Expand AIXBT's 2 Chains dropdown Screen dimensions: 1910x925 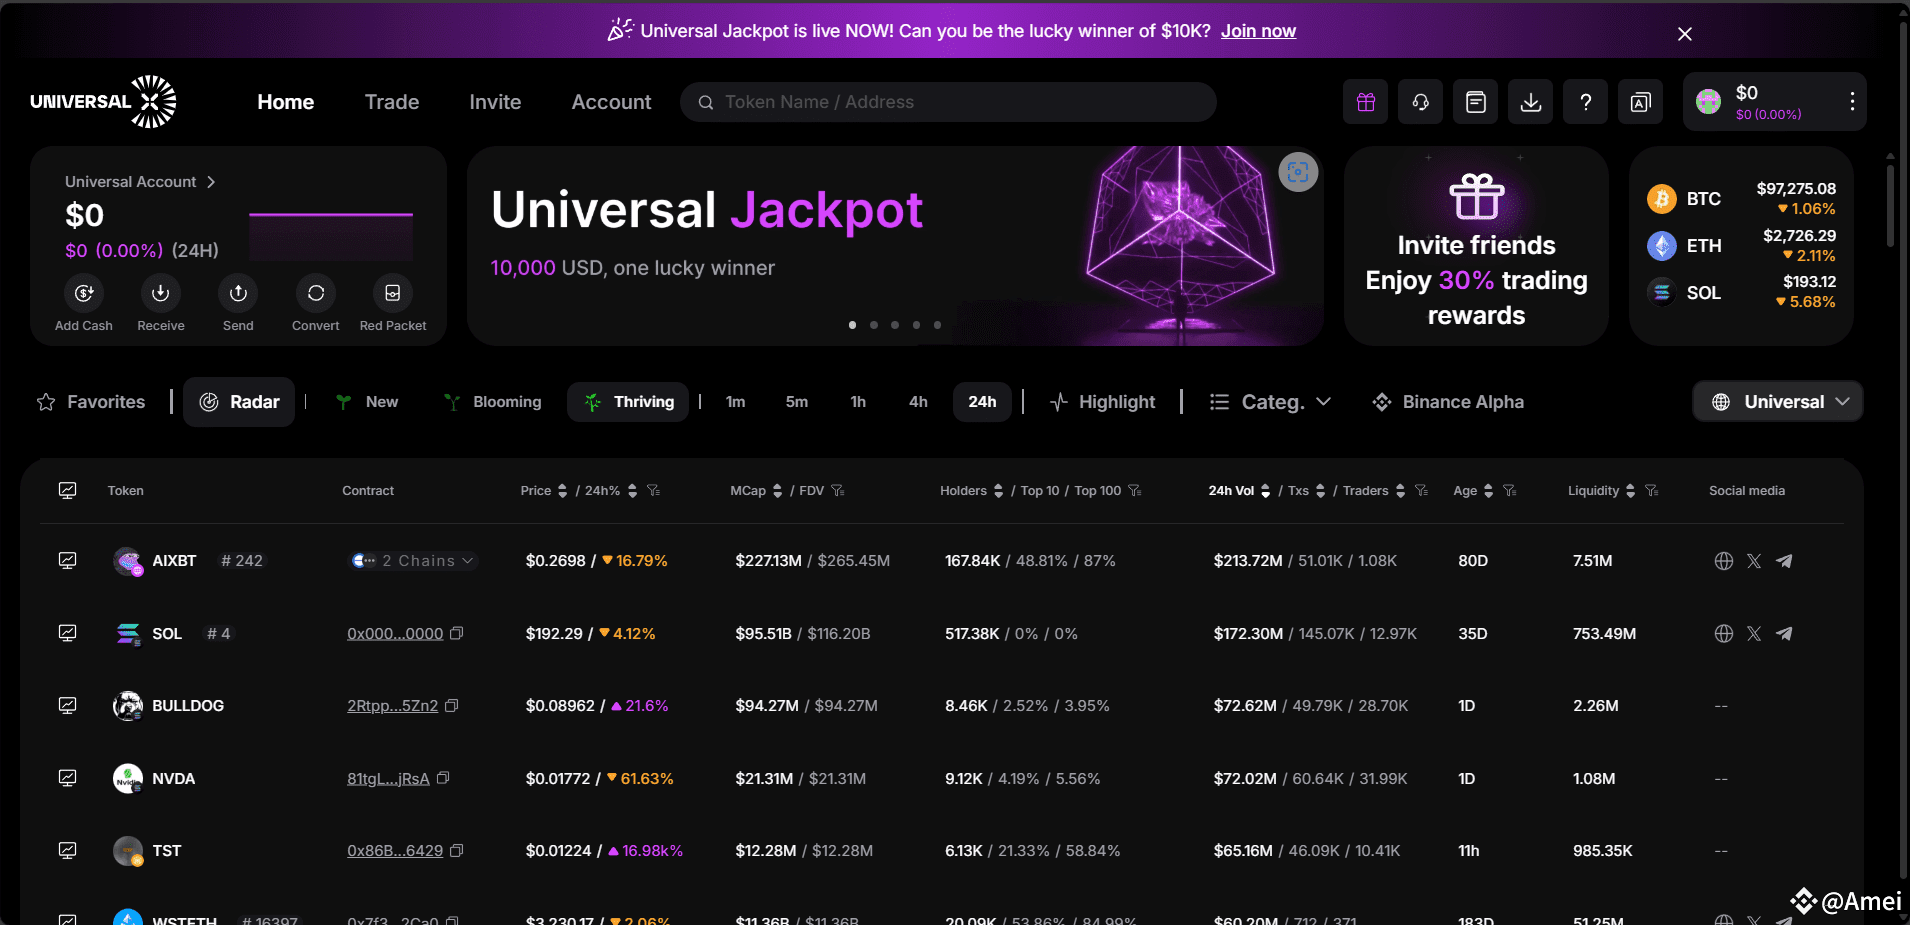pyautogui.click(x=413, y=561)
